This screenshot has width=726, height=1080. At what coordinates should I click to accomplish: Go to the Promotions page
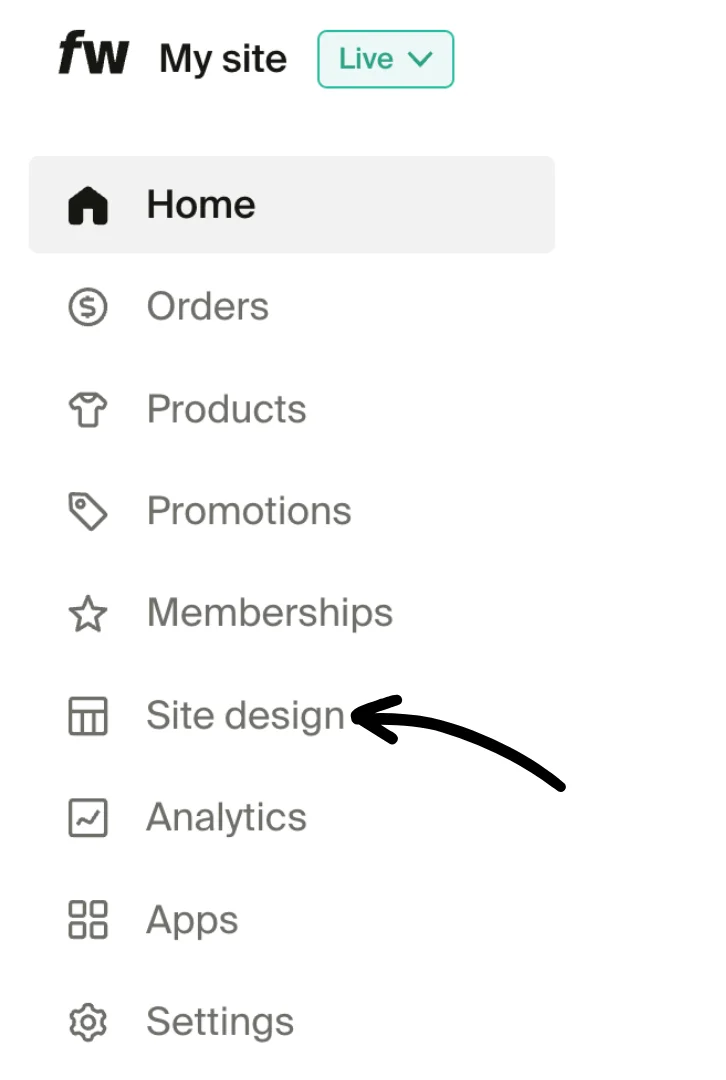pos(248,511)
